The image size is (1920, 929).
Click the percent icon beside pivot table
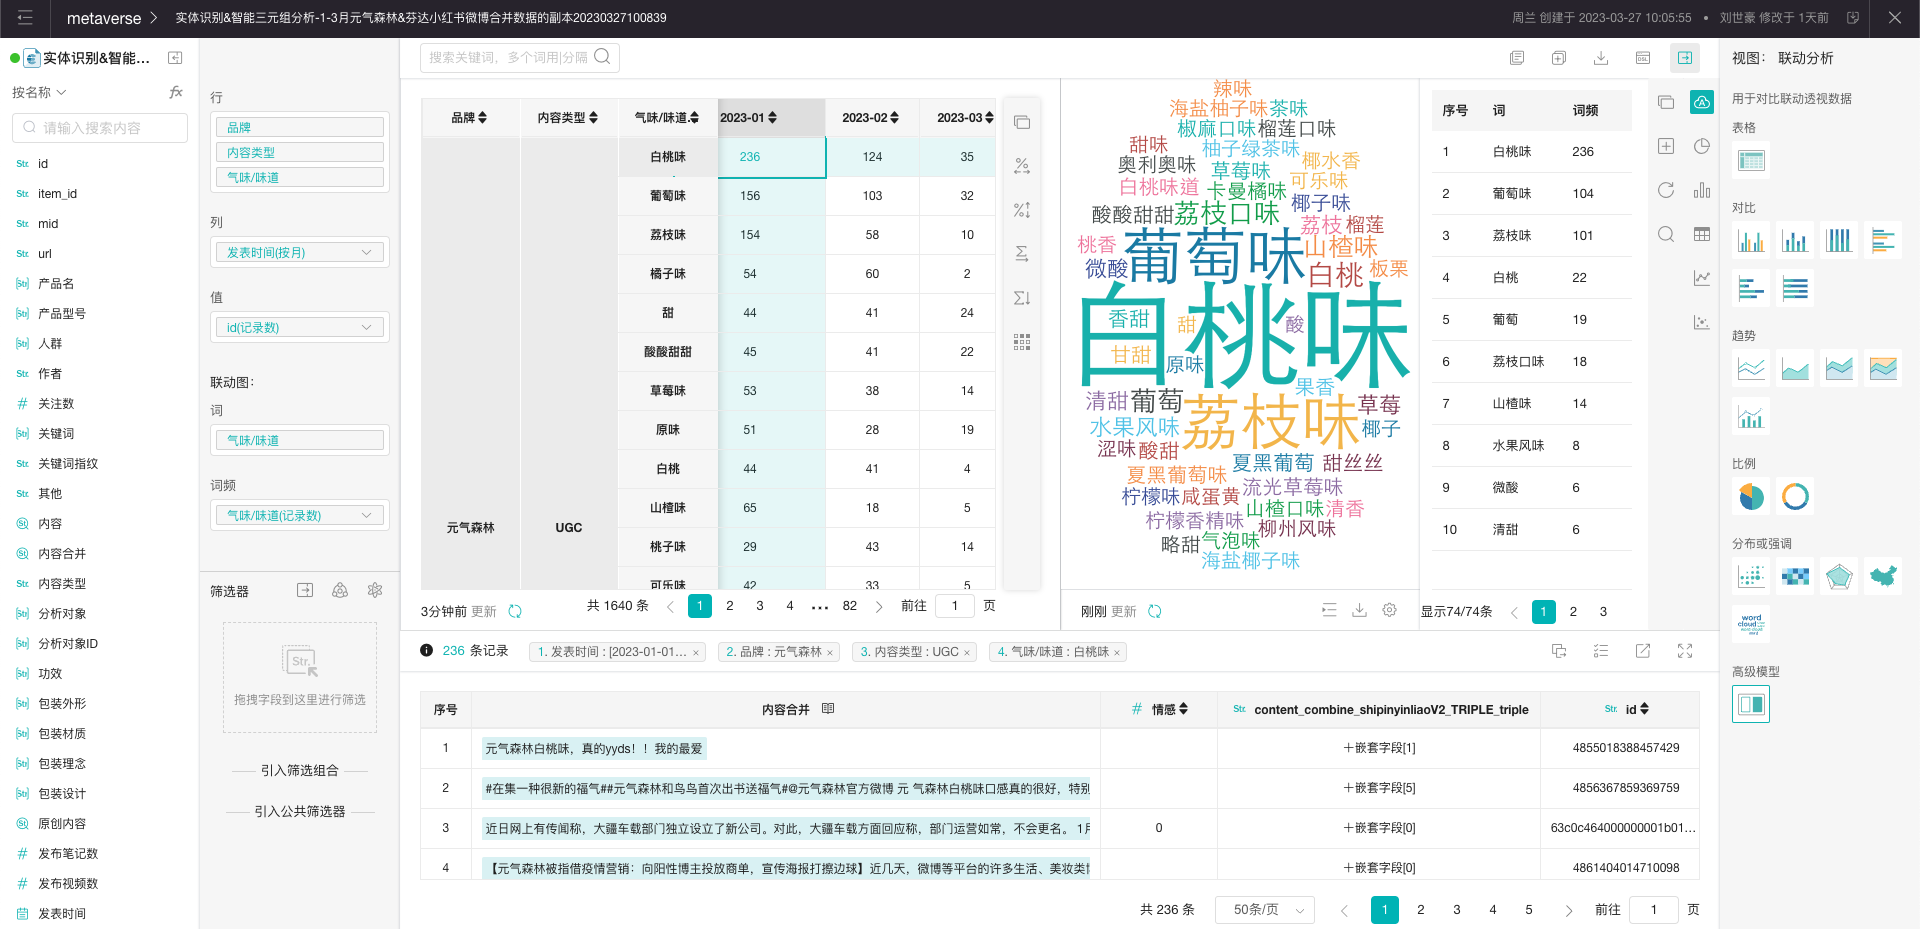[x=1022, y=166]
